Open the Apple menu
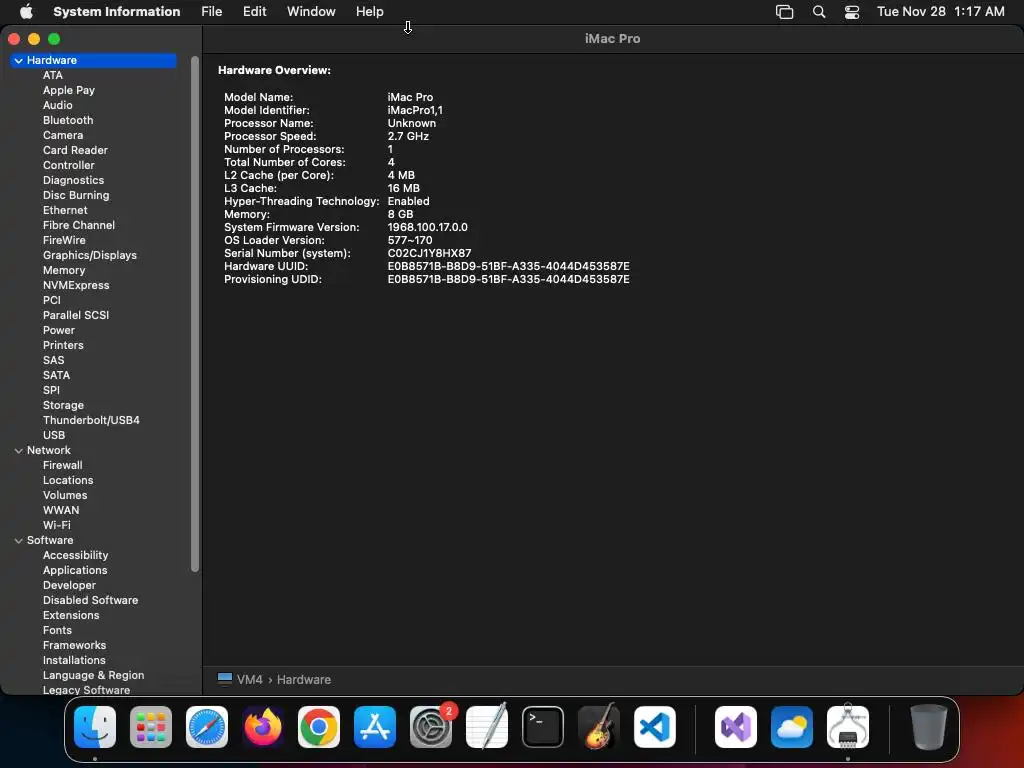 (26, 12)
